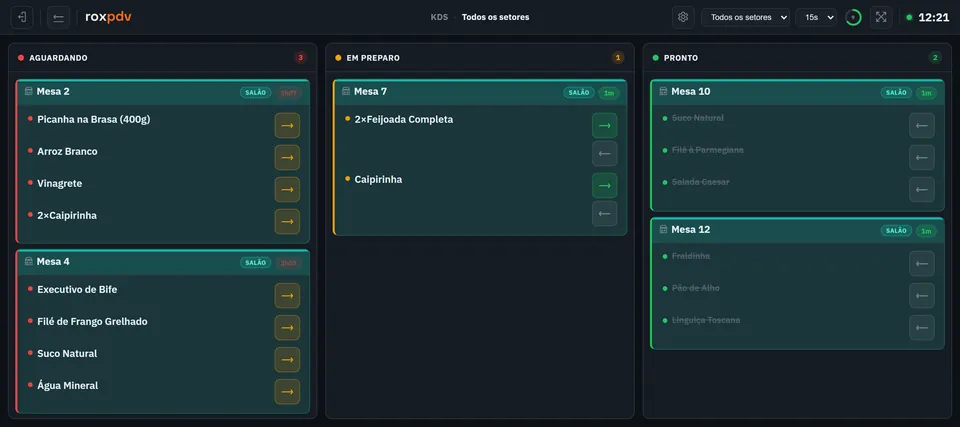Viewport: 960px width, 427px height.
Task: Select the crossed-out Linguiça Toscana text
Action: coord(706,320)
